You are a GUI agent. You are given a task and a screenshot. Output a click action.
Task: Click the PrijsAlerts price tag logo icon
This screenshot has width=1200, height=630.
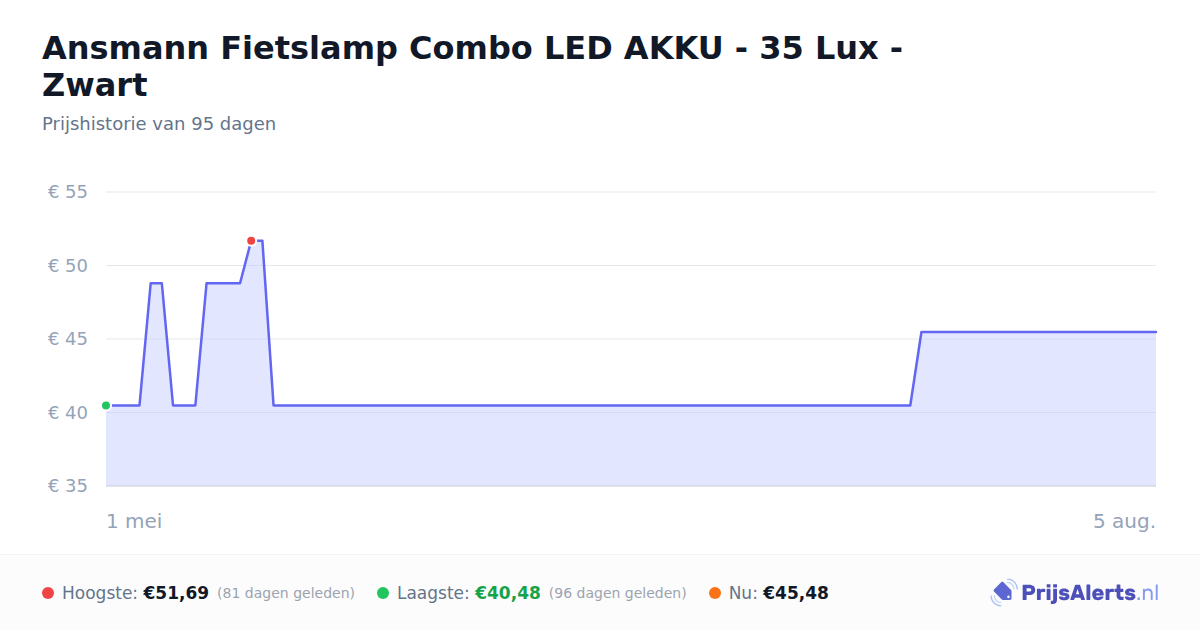1003,593
